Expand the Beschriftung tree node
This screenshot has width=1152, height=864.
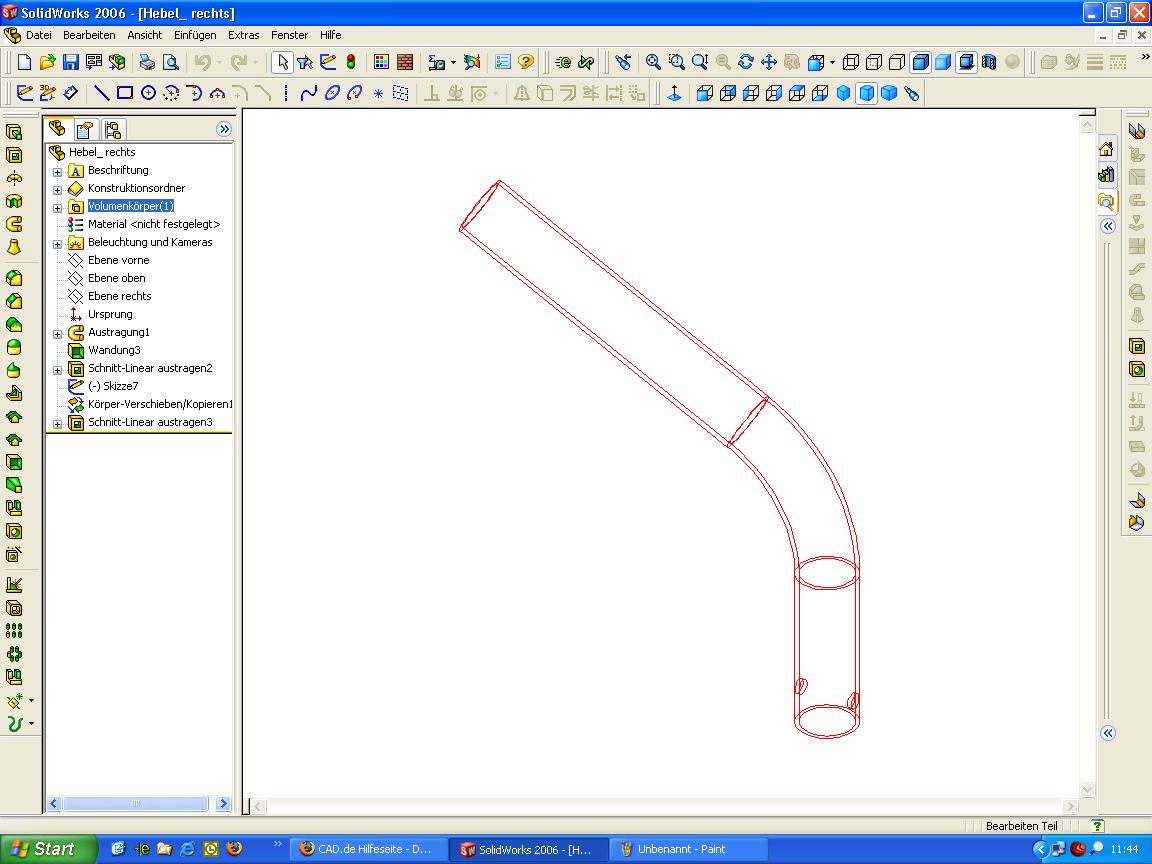[57, 172]
